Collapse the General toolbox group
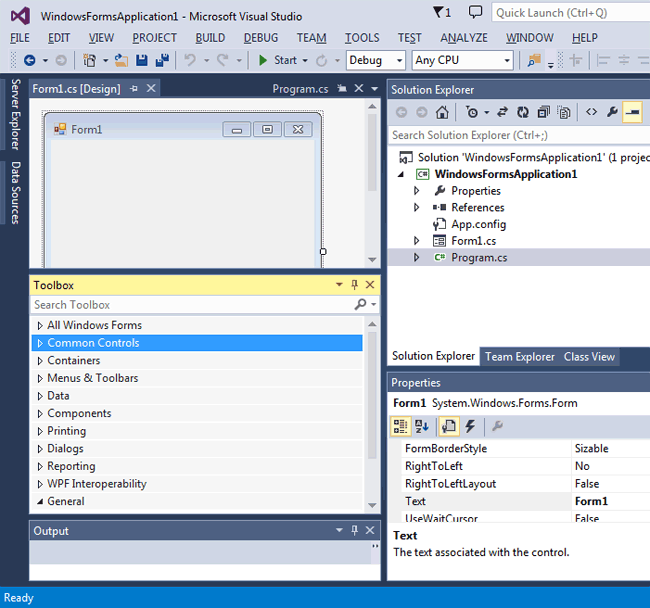This screenshot has height=608, width=650. pyautogui.click(x=40, y=501)
